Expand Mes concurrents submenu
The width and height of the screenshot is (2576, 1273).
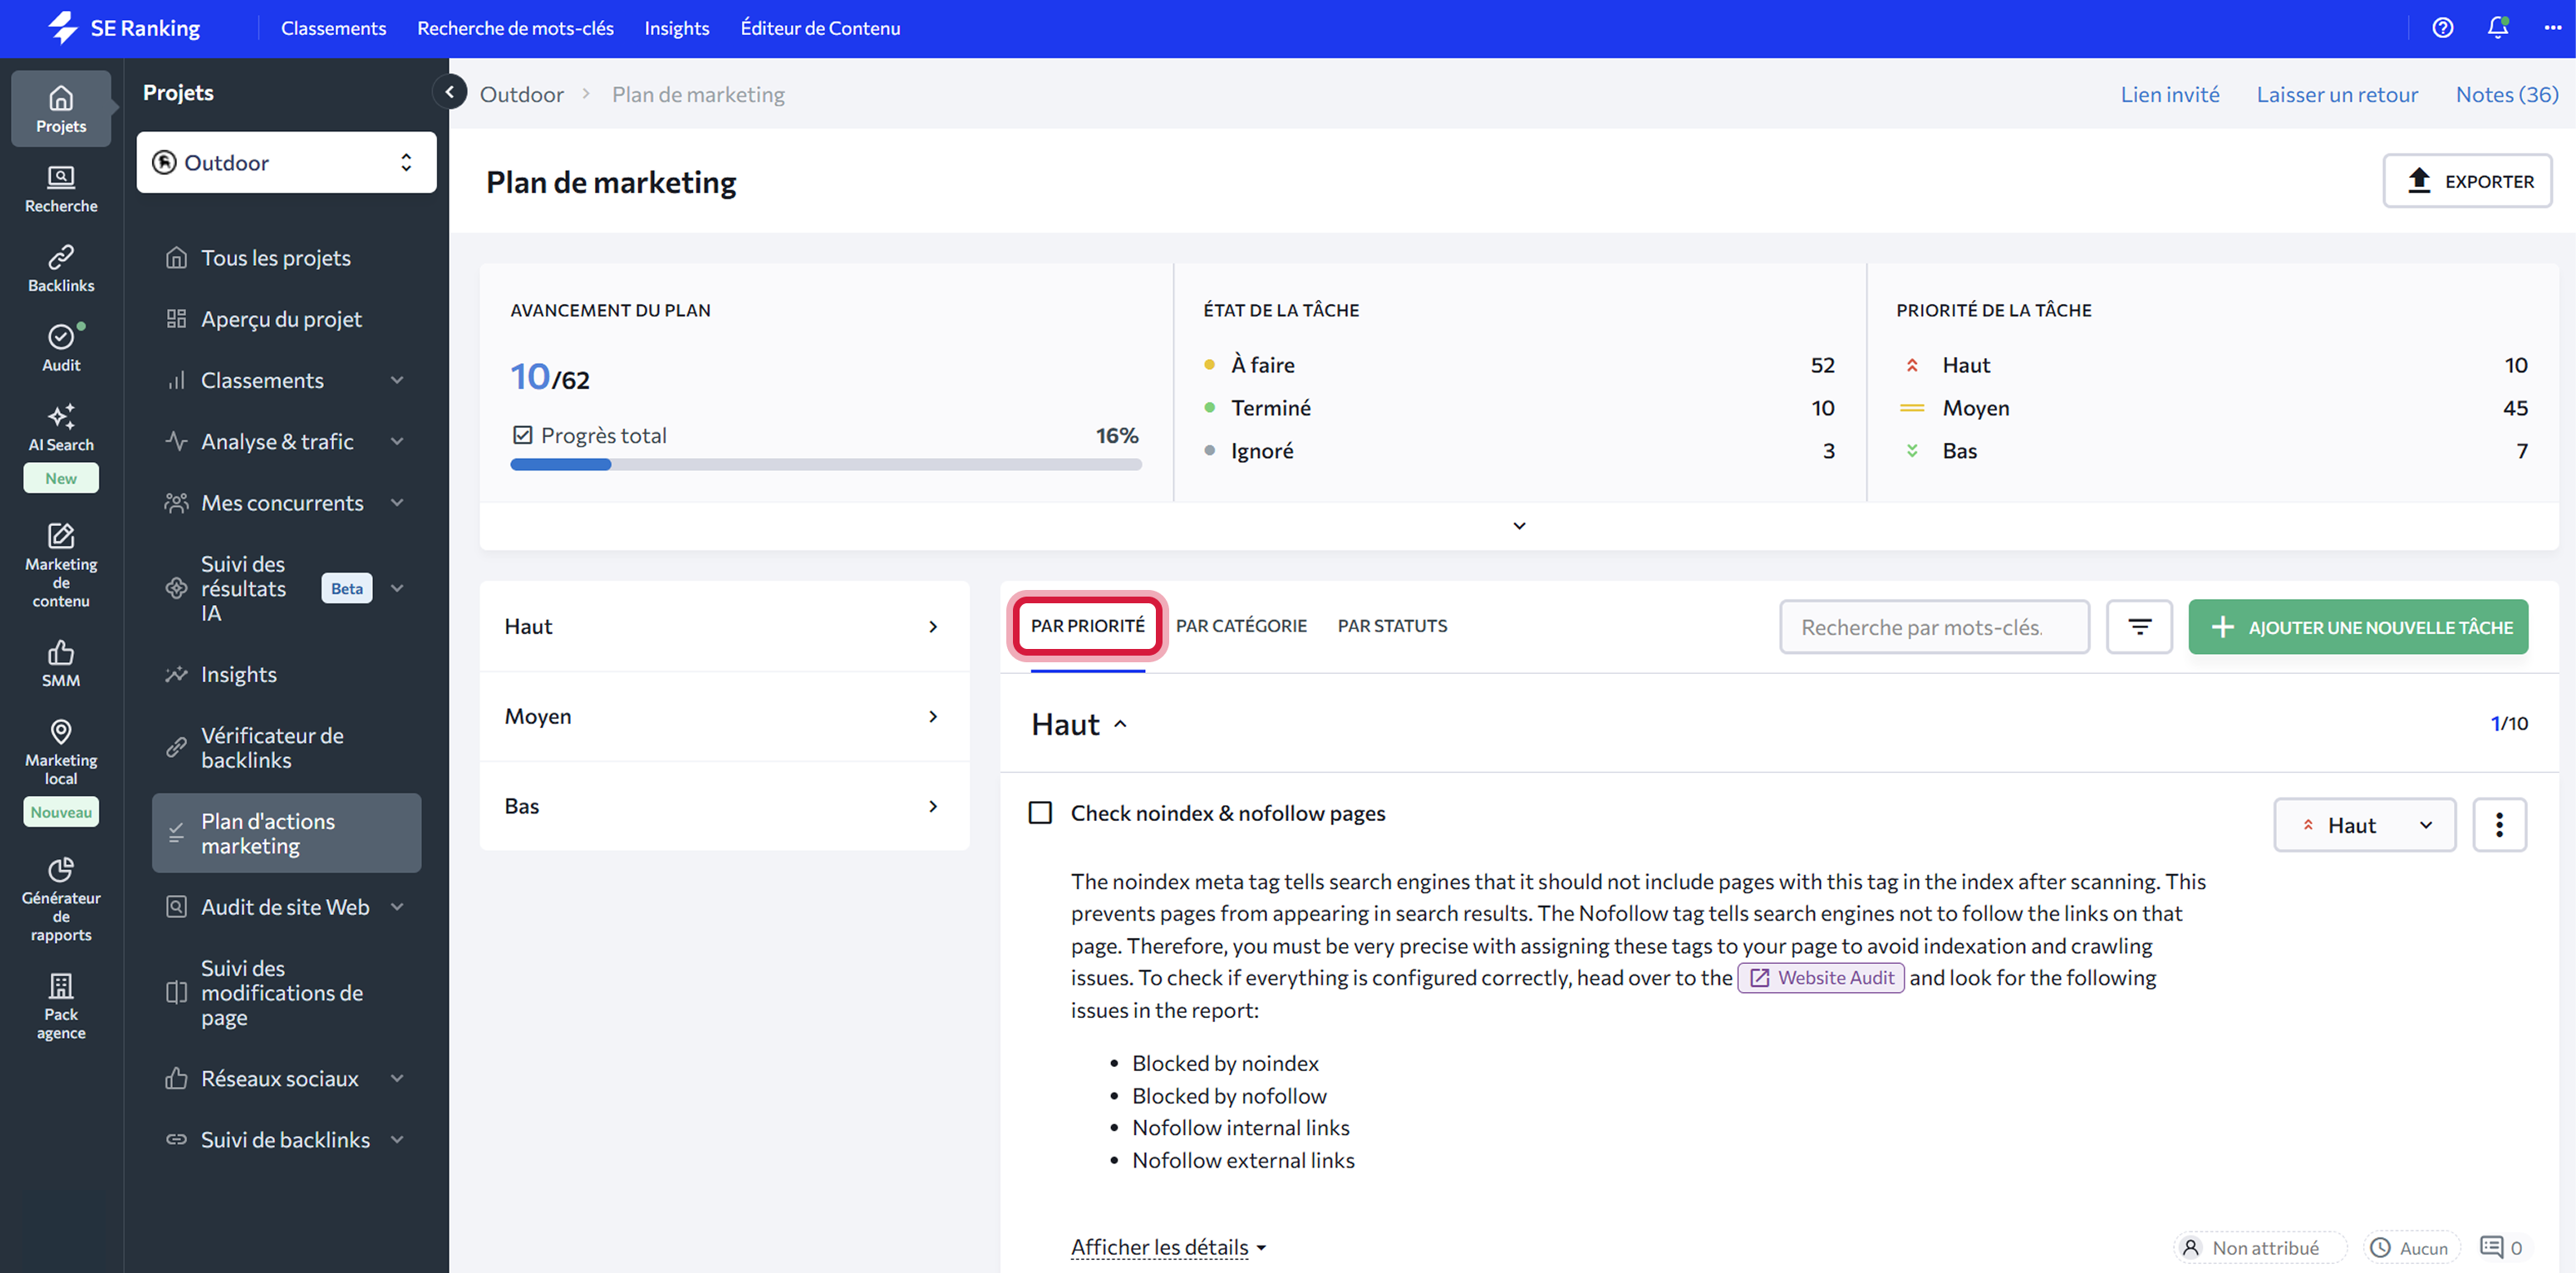pos(397,502)
